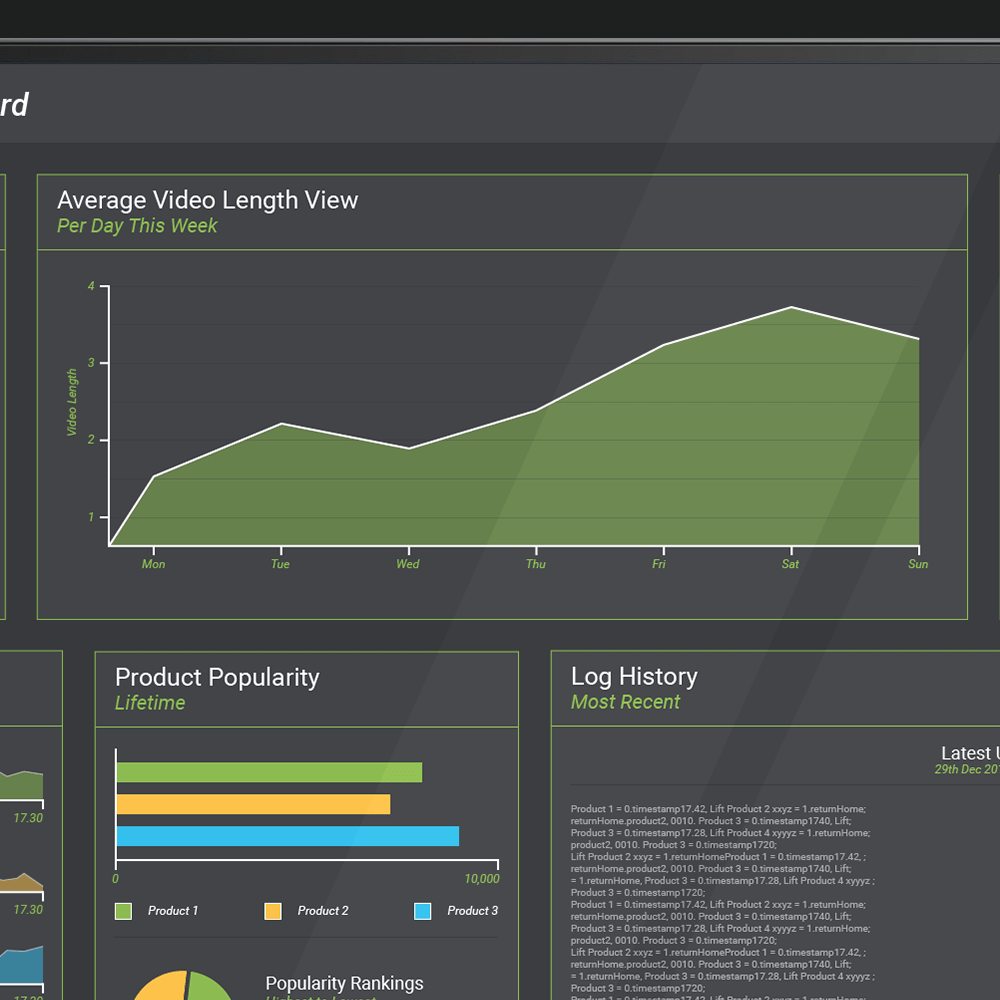Click the Saturday peak point on the line

point(791,307)
